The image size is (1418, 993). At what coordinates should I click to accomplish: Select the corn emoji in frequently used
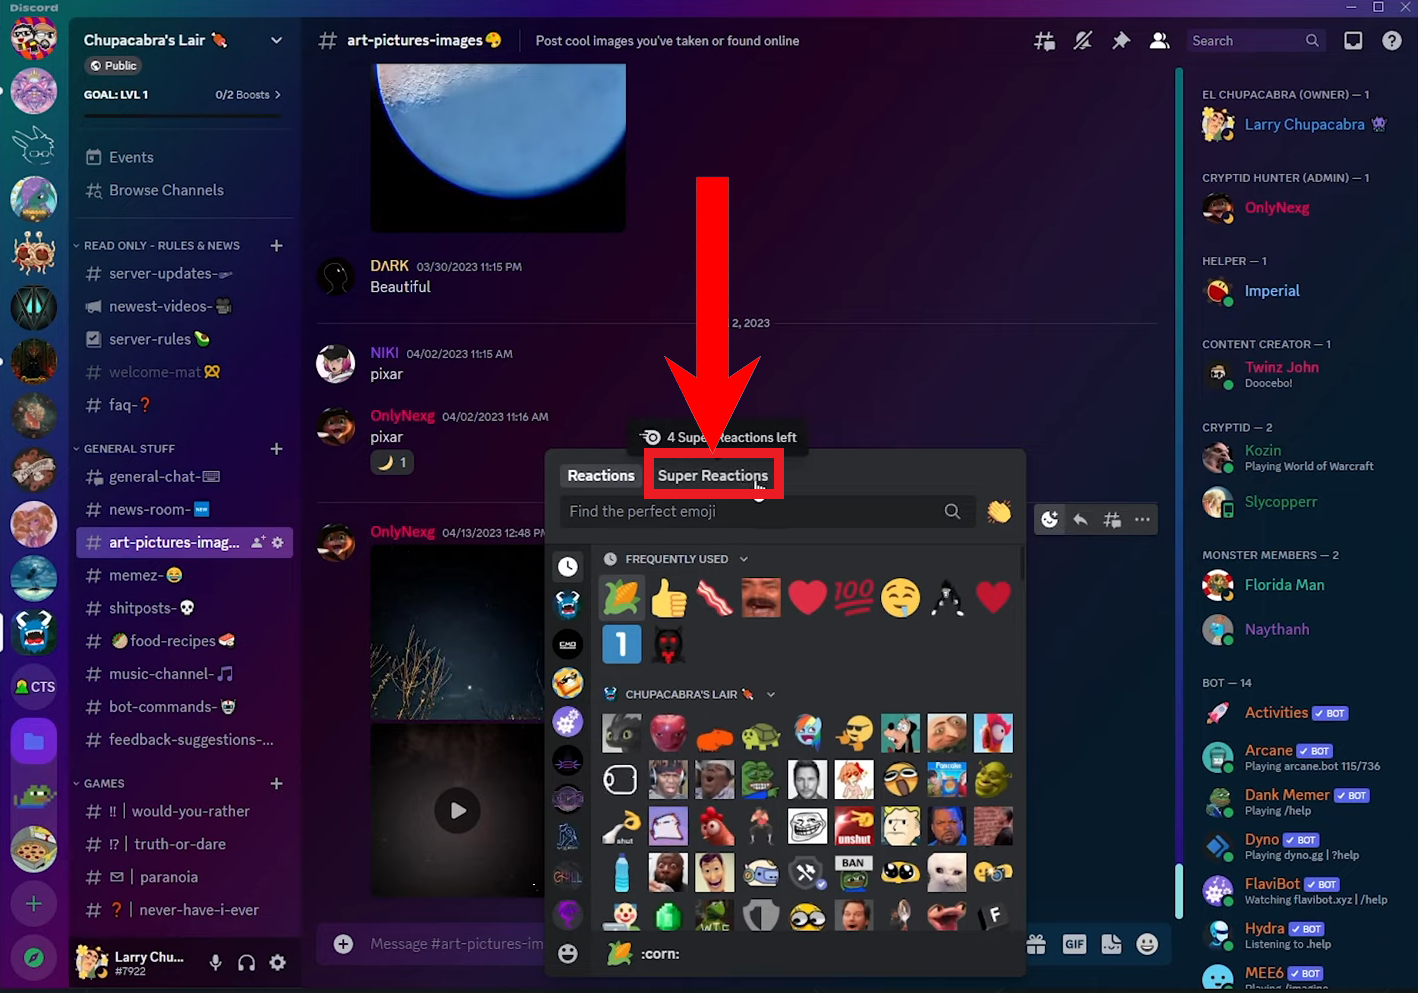tap(621, 599)
